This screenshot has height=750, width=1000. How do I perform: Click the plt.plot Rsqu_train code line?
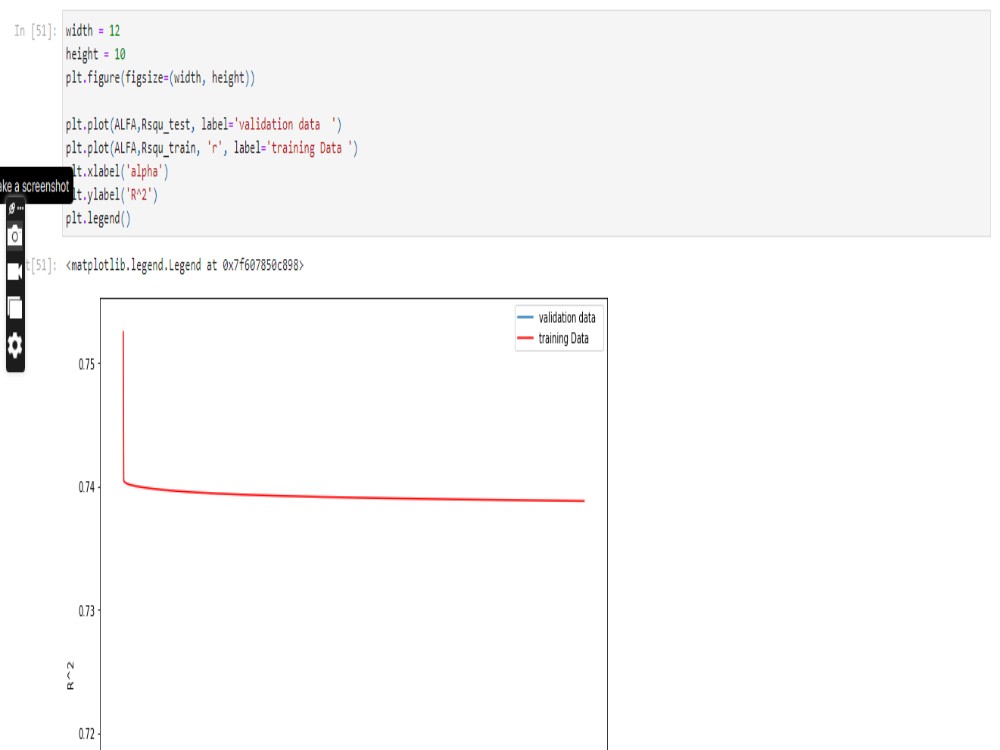click(x=212, y=148)
